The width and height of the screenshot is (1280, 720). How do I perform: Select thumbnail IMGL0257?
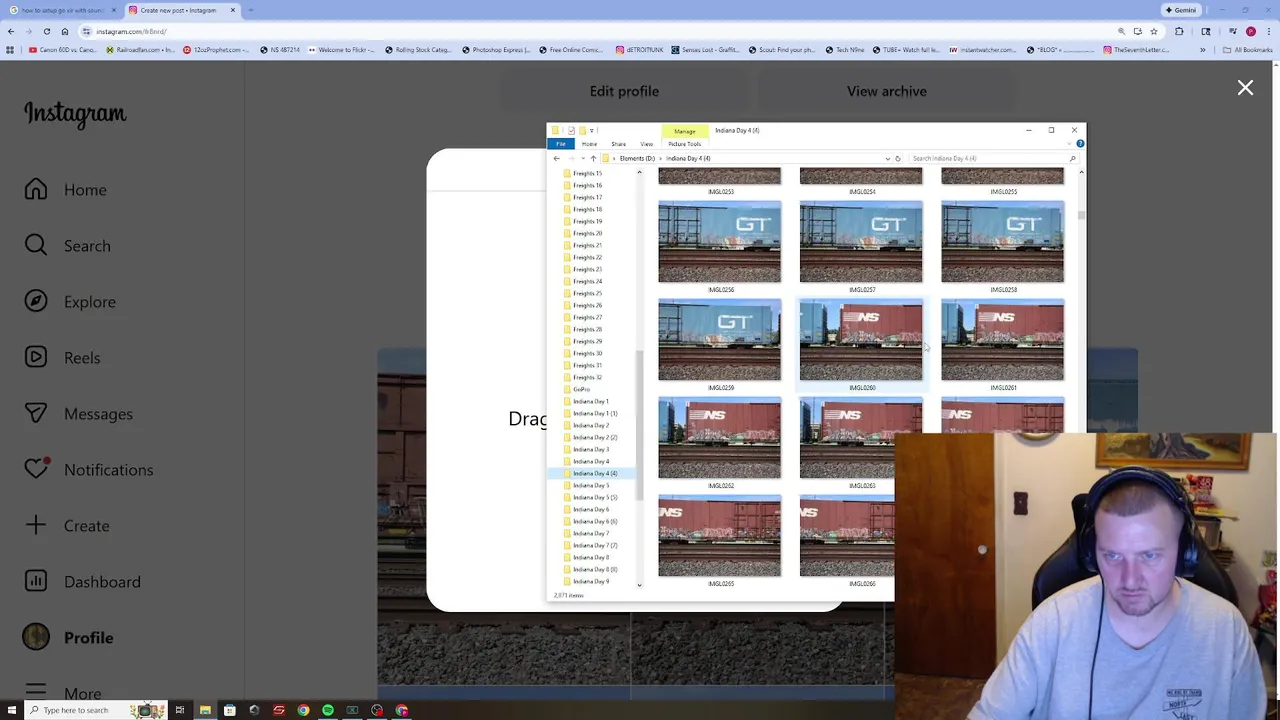[x=861, y=247]
